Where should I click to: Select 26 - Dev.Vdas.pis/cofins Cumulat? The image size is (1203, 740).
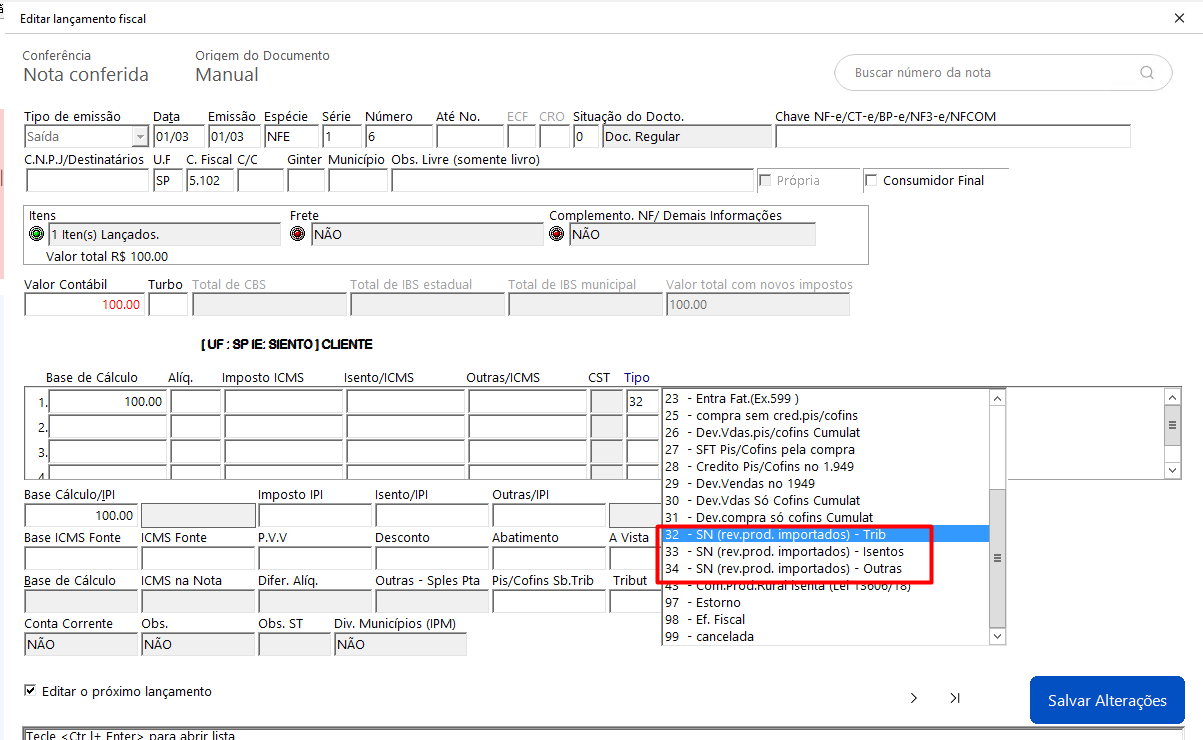[826, 432]
